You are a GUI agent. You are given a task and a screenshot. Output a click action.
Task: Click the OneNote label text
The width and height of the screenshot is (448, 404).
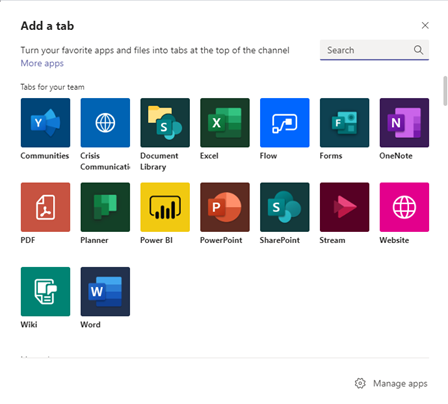click(x=396, y=156)
